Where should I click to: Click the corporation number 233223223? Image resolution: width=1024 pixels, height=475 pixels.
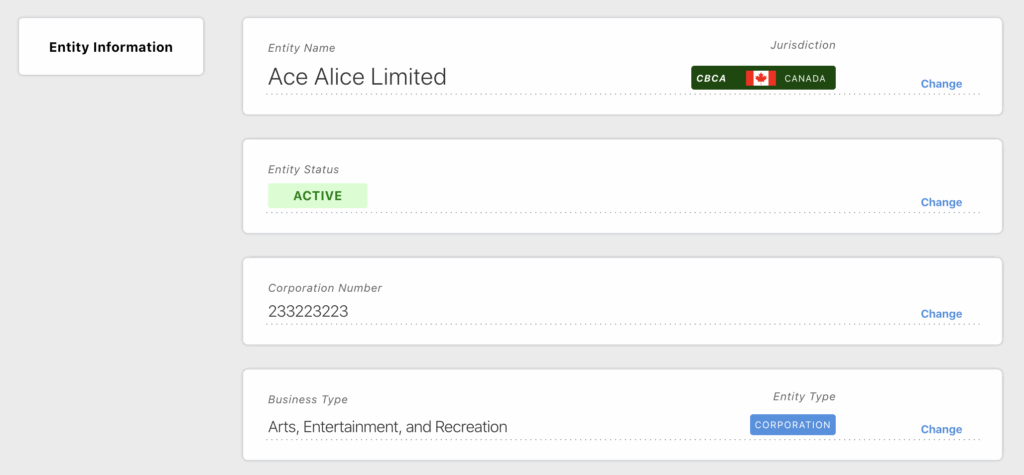click(308, 311)
